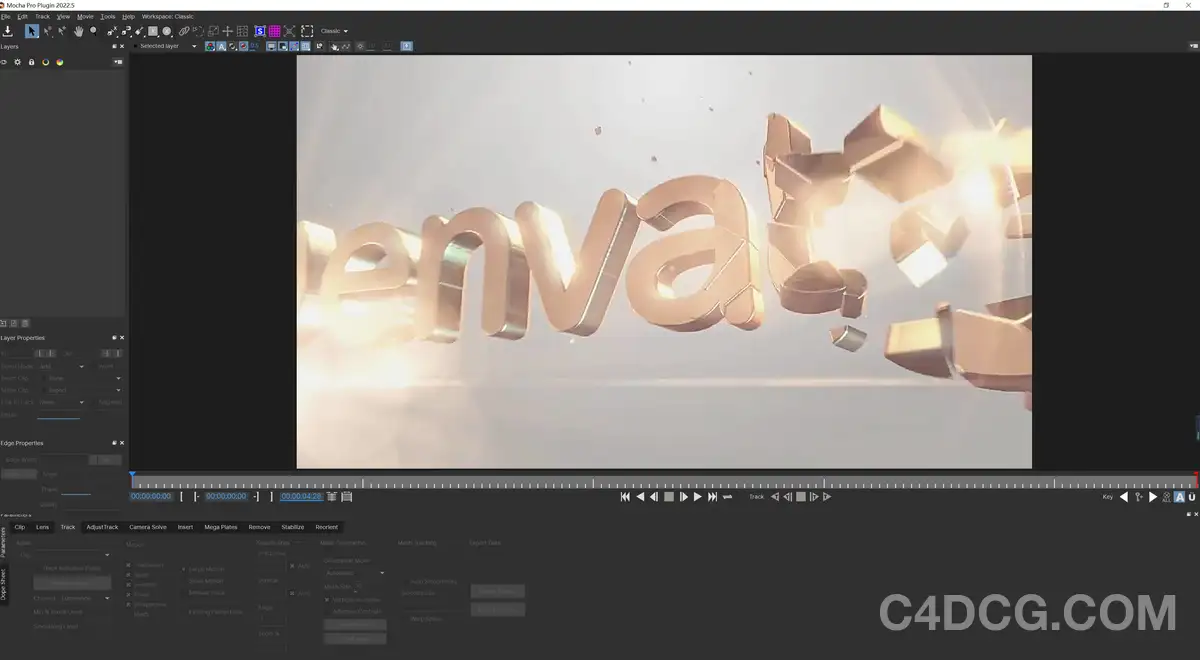The height and width of the screenshot is (660, 1200).
Task: Switch to the Mega Plates tab
Action: point(221,527)
